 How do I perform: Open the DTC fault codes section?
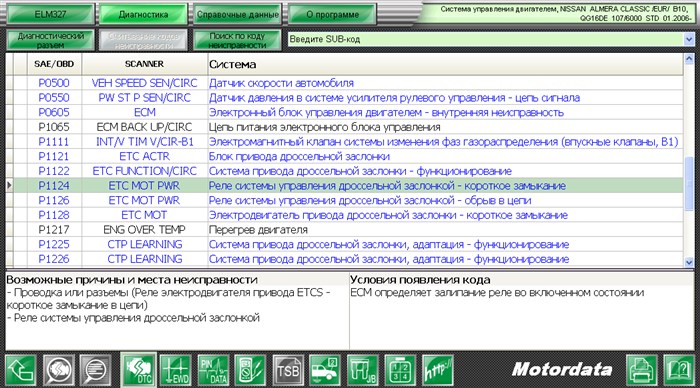pos(138,370)
